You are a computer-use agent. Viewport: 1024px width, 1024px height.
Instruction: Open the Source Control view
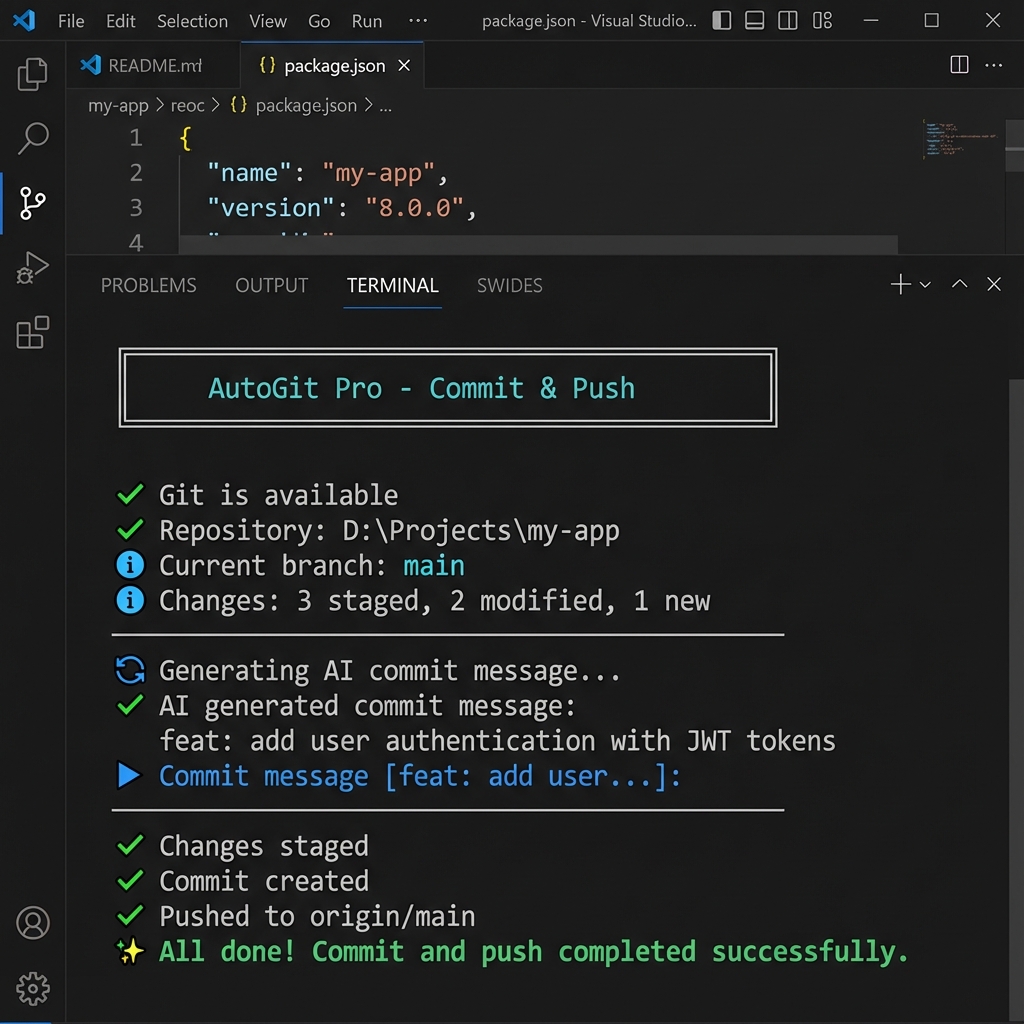(x=33, y=203)
